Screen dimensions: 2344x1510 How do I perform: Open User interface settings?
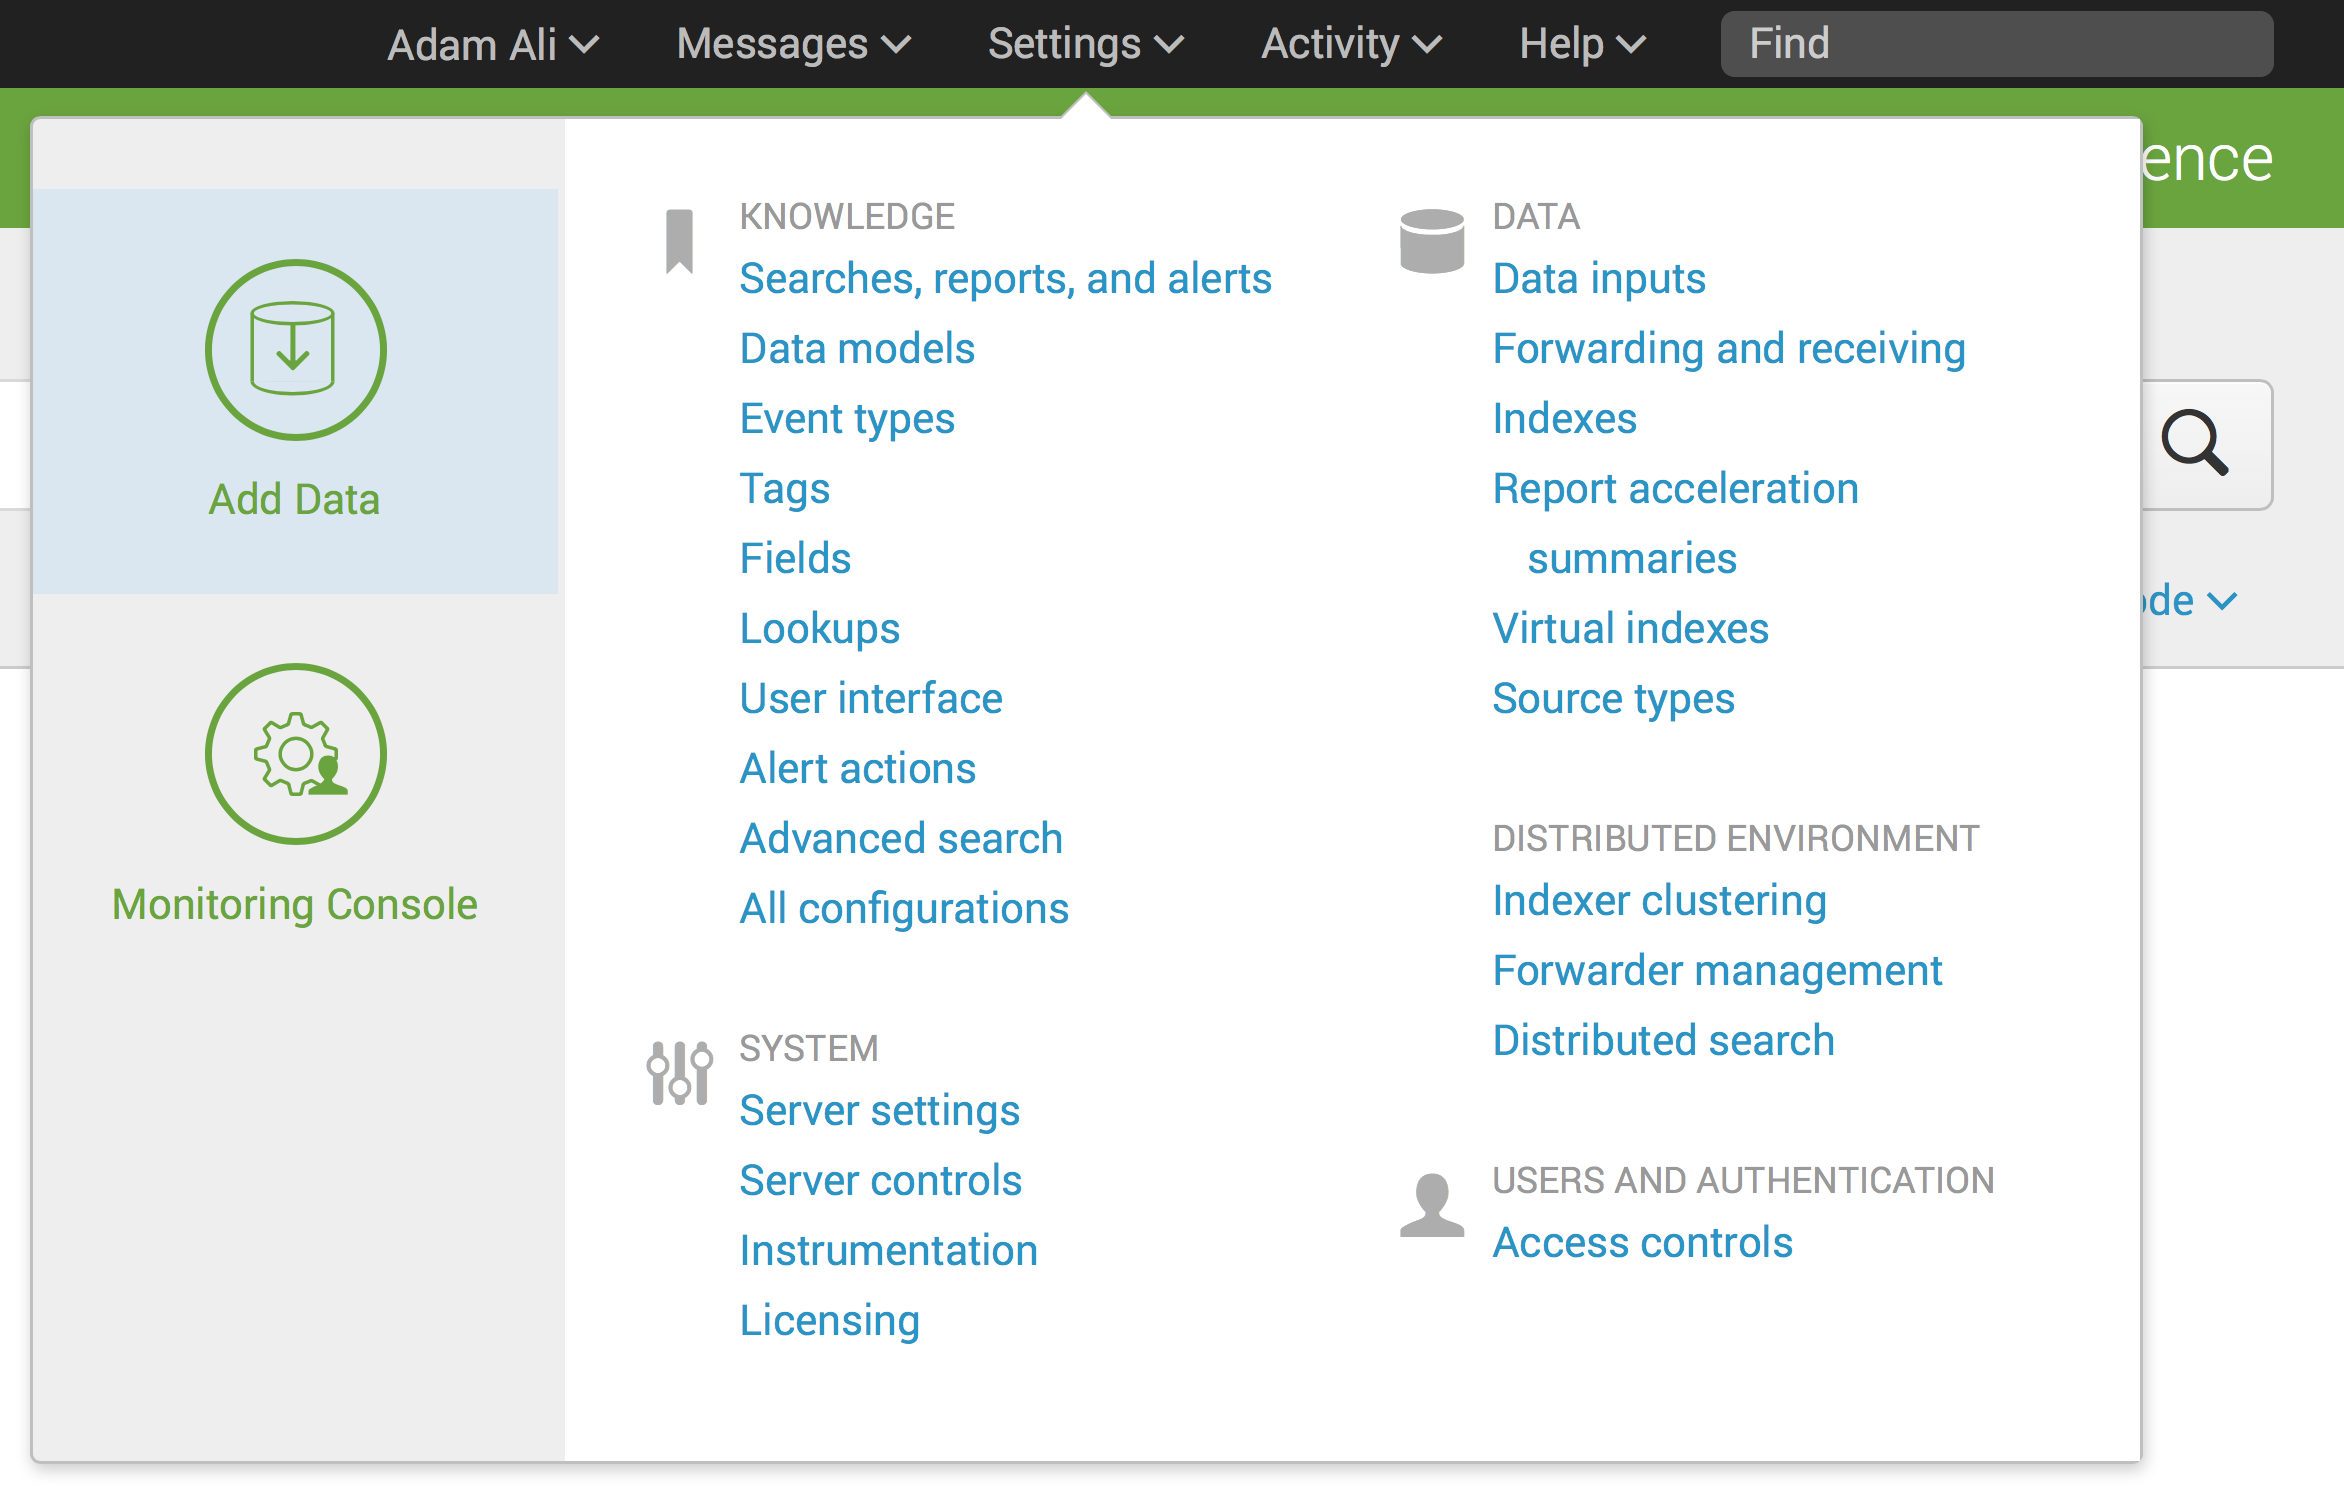[x=871, y=699]
